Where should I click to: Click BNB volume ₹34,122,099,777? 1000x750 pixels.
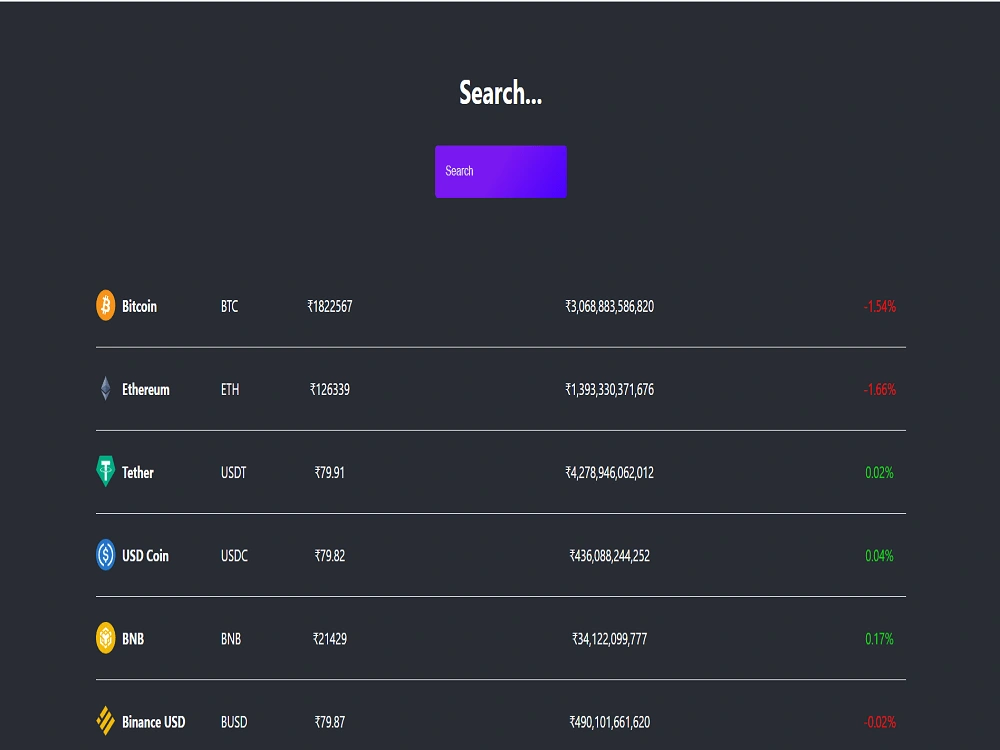pos(610,639)
